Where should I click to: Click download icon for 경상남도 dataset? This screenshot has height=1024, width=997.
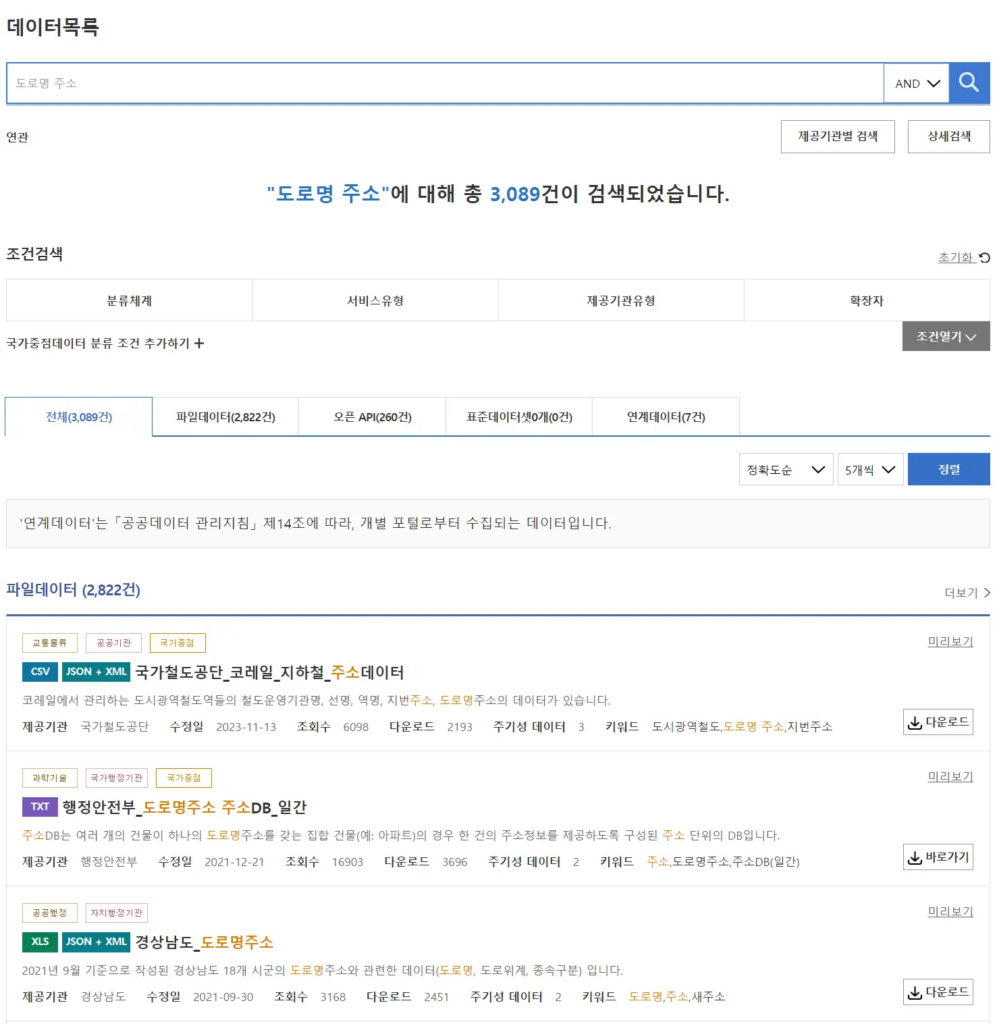tap(915, 993)
